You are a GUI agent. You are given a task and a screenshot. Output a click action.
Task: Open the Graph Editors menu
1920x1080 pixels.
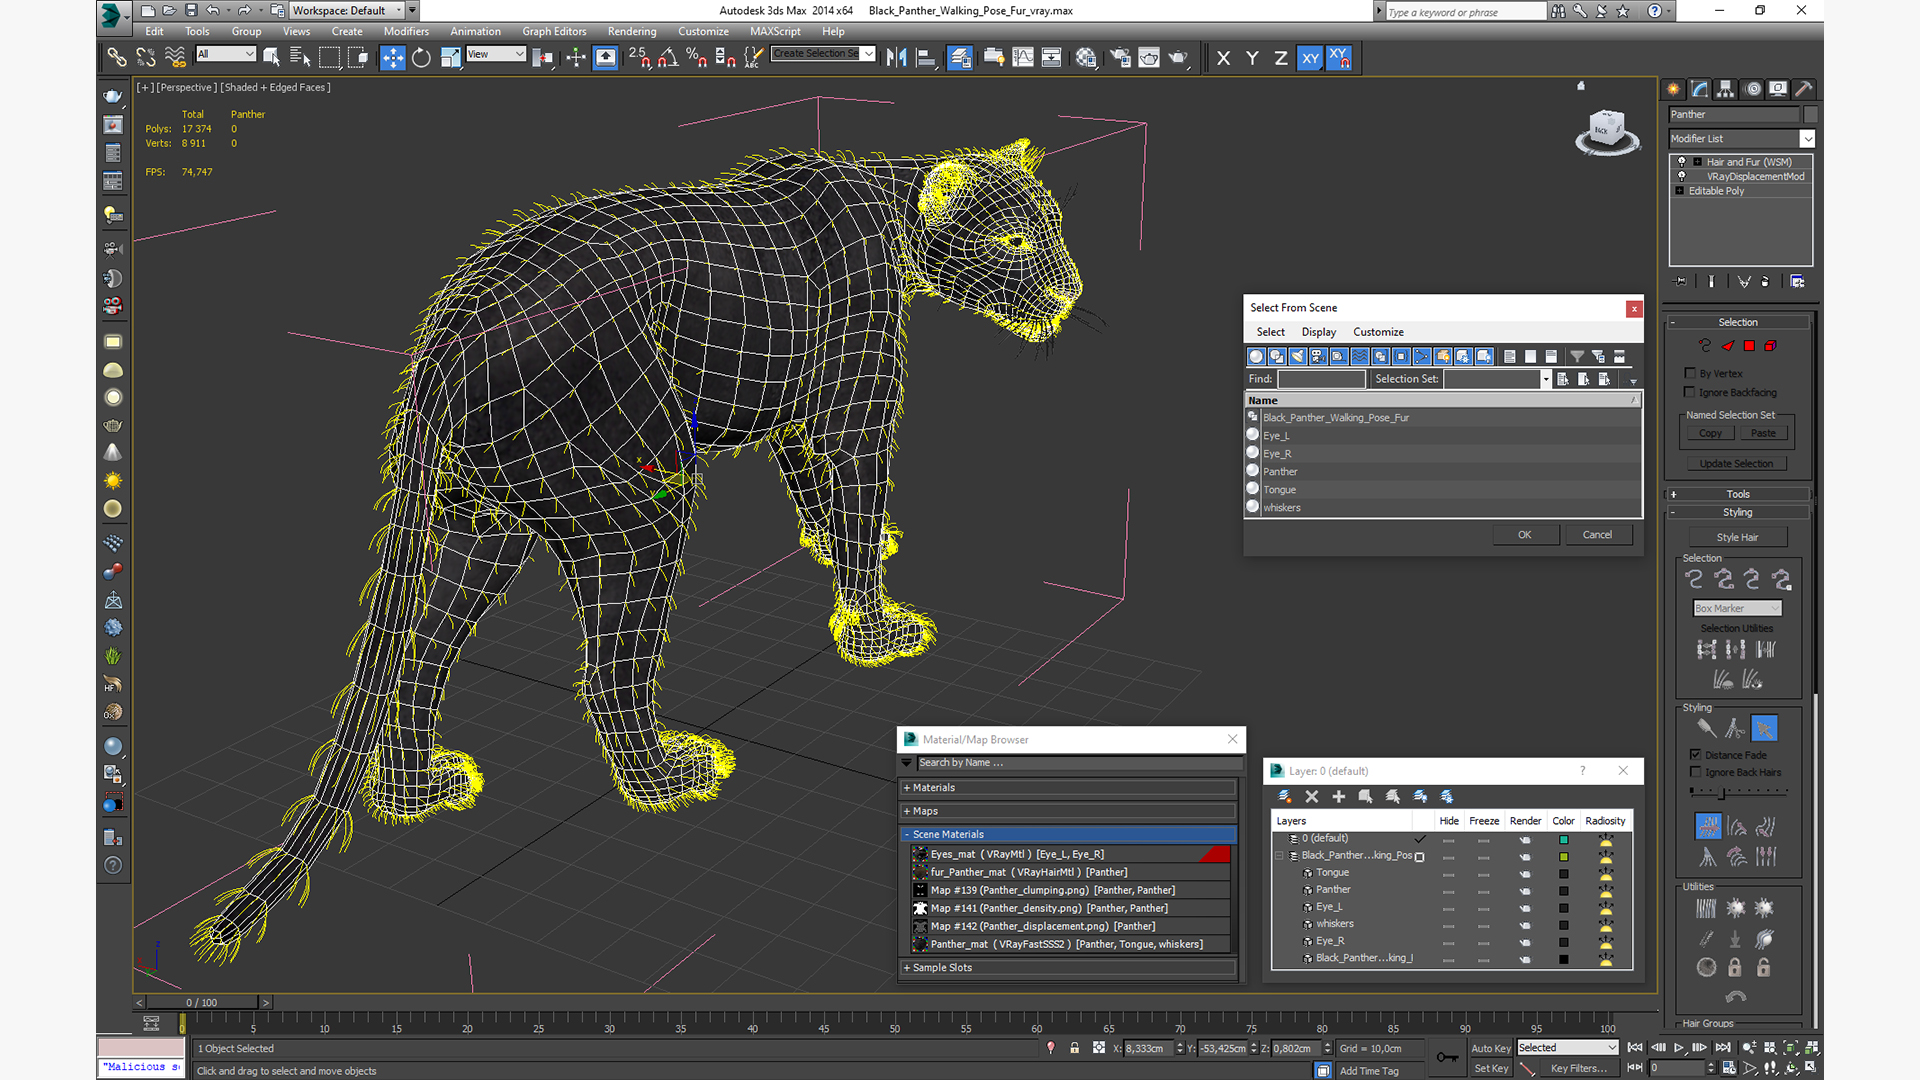(554, 31)
